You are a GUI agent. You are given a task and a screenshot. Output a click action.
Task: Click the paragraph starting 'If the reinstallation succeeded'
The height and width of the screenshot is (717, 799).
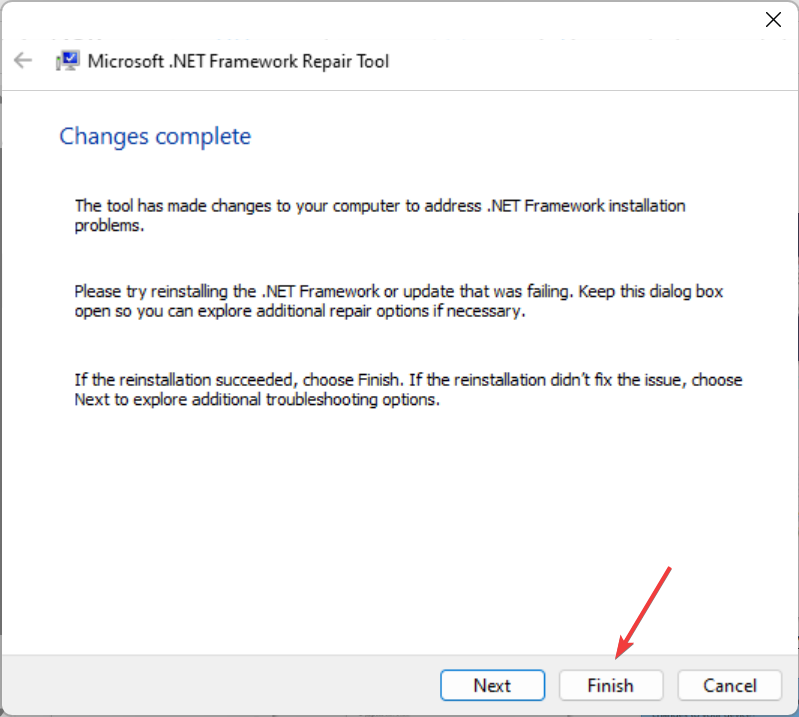point(408,389)
